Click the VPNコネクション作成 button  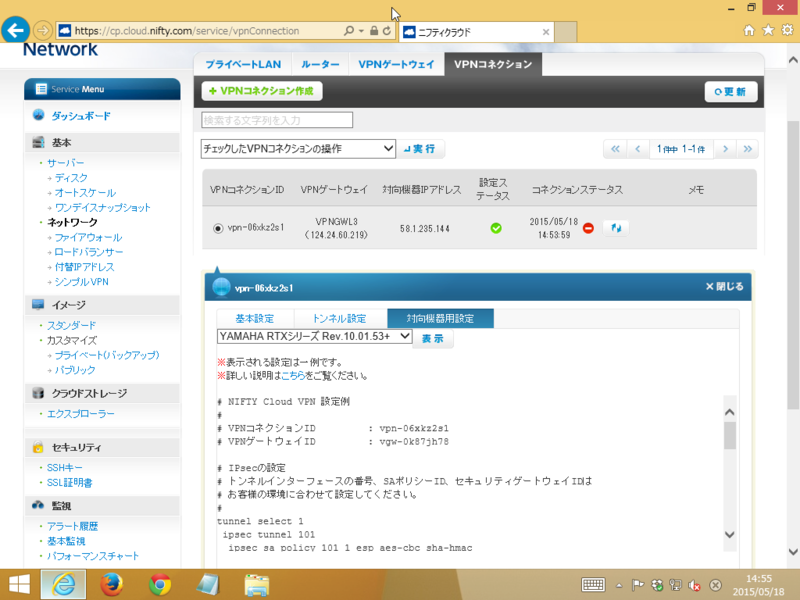coord(262,91)
